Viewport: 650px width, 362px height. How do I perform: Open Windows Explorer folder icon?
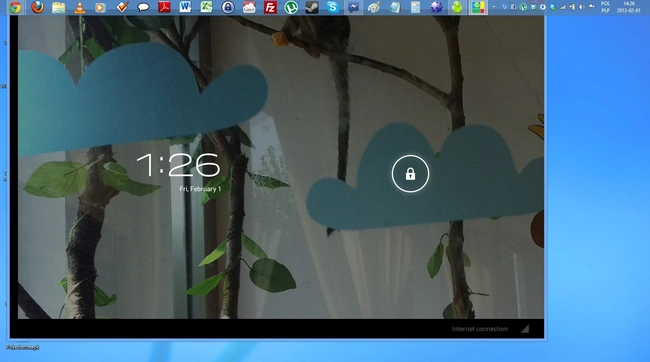pos(58,7)
